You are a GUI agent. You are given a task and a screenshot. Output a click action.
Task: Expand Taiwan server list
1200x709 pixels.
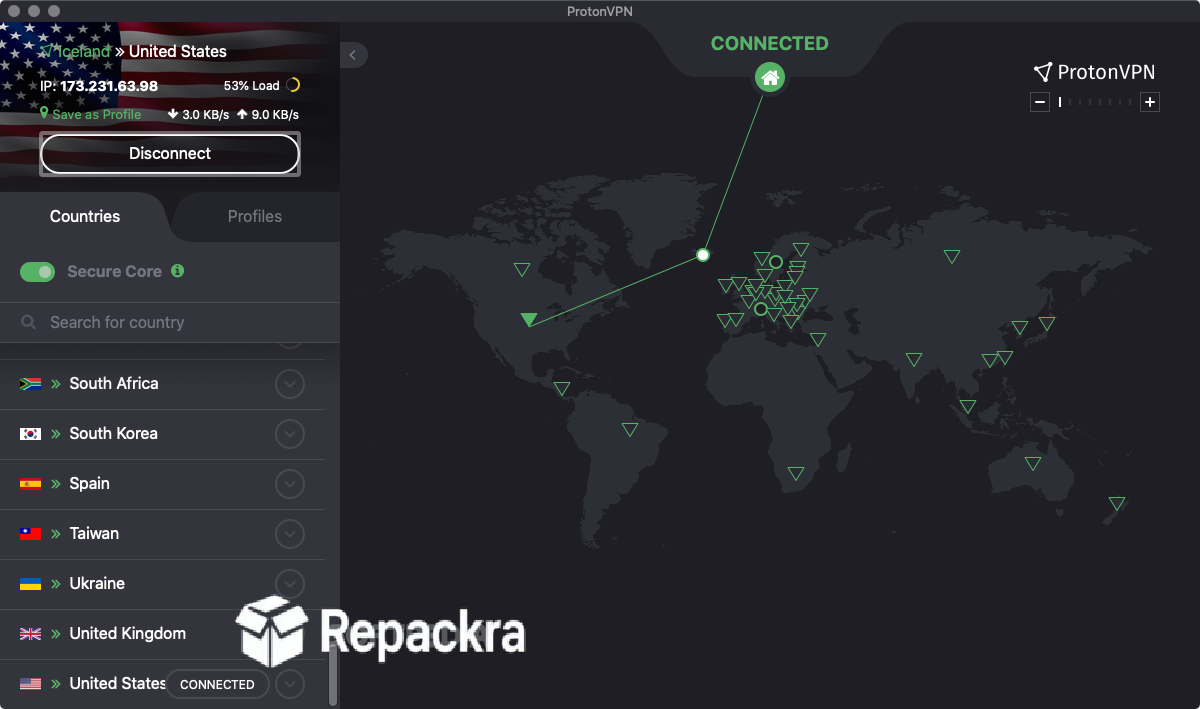289,533
